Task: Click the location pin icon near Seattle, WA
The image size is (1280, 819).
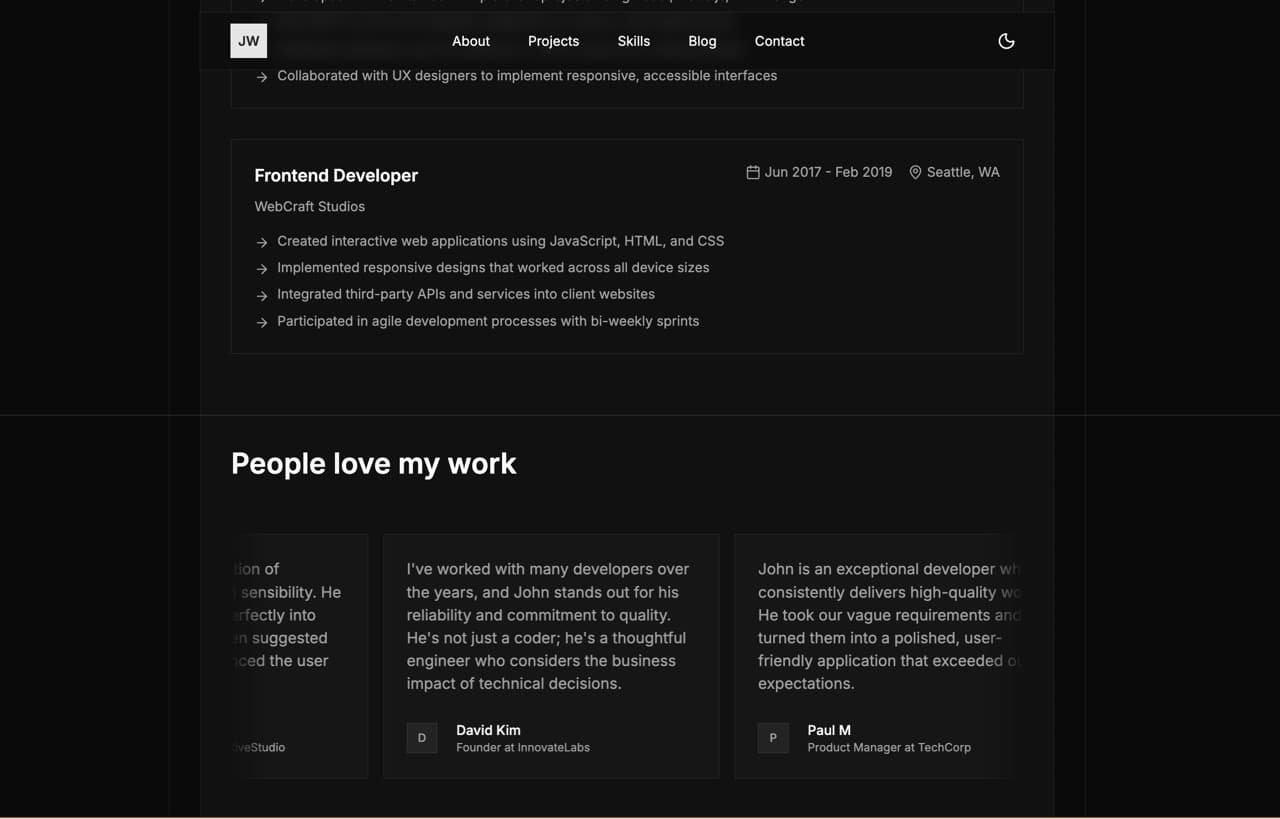Action: [915, 172]
